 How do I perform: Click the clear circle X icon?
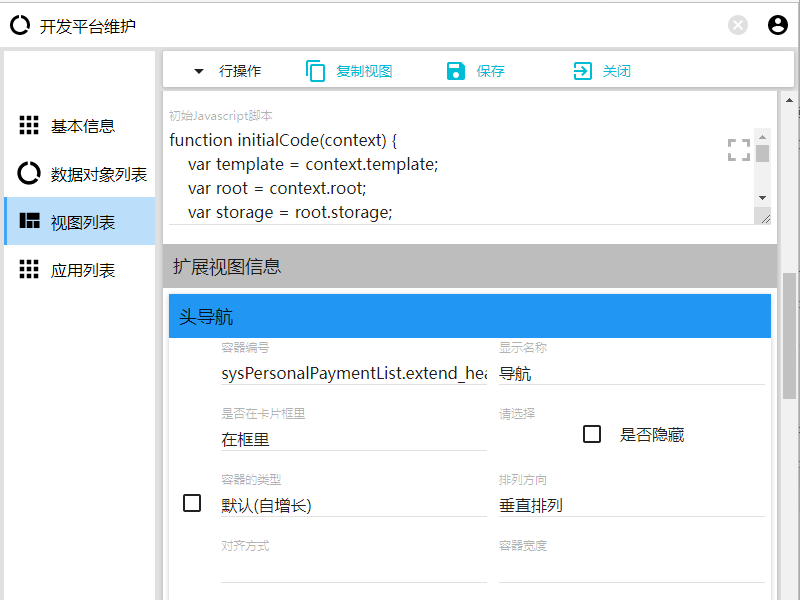point(738,26)
